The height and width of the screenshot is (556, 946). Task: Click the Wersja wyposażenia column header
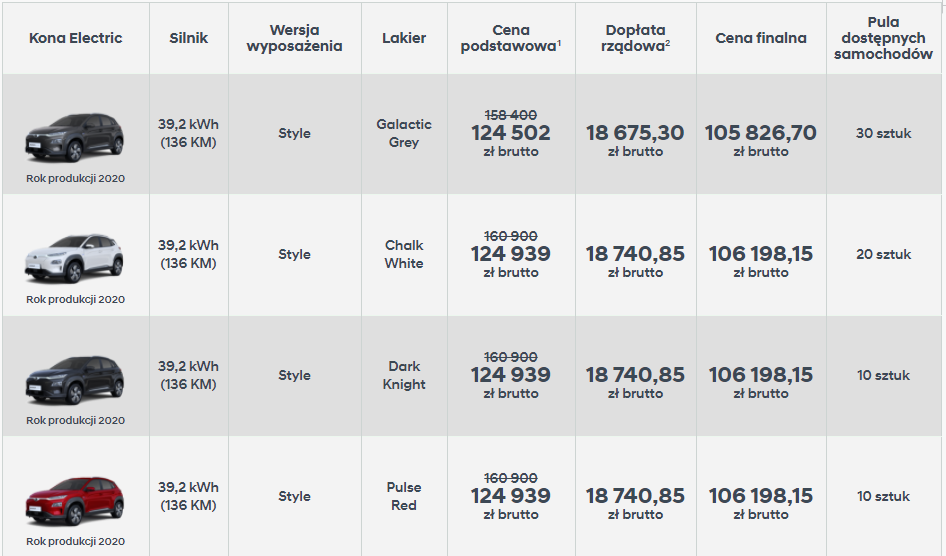point(294,38)
